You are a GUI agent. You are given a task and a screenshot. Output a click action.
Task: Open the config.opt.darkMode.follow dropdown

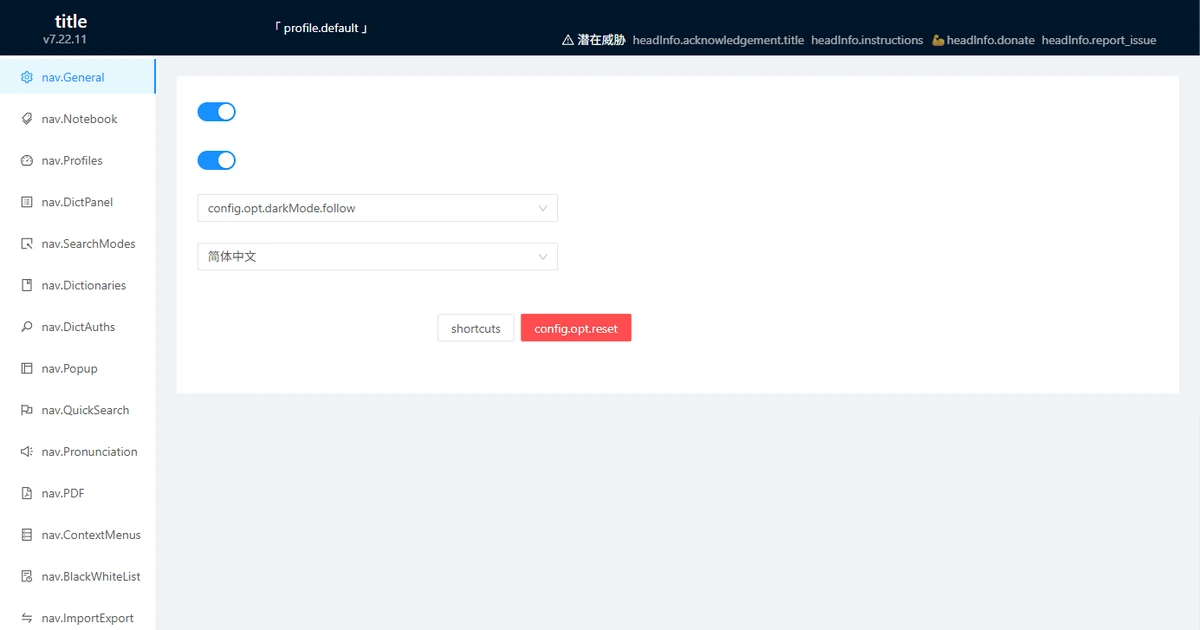(x=377, y=208)
